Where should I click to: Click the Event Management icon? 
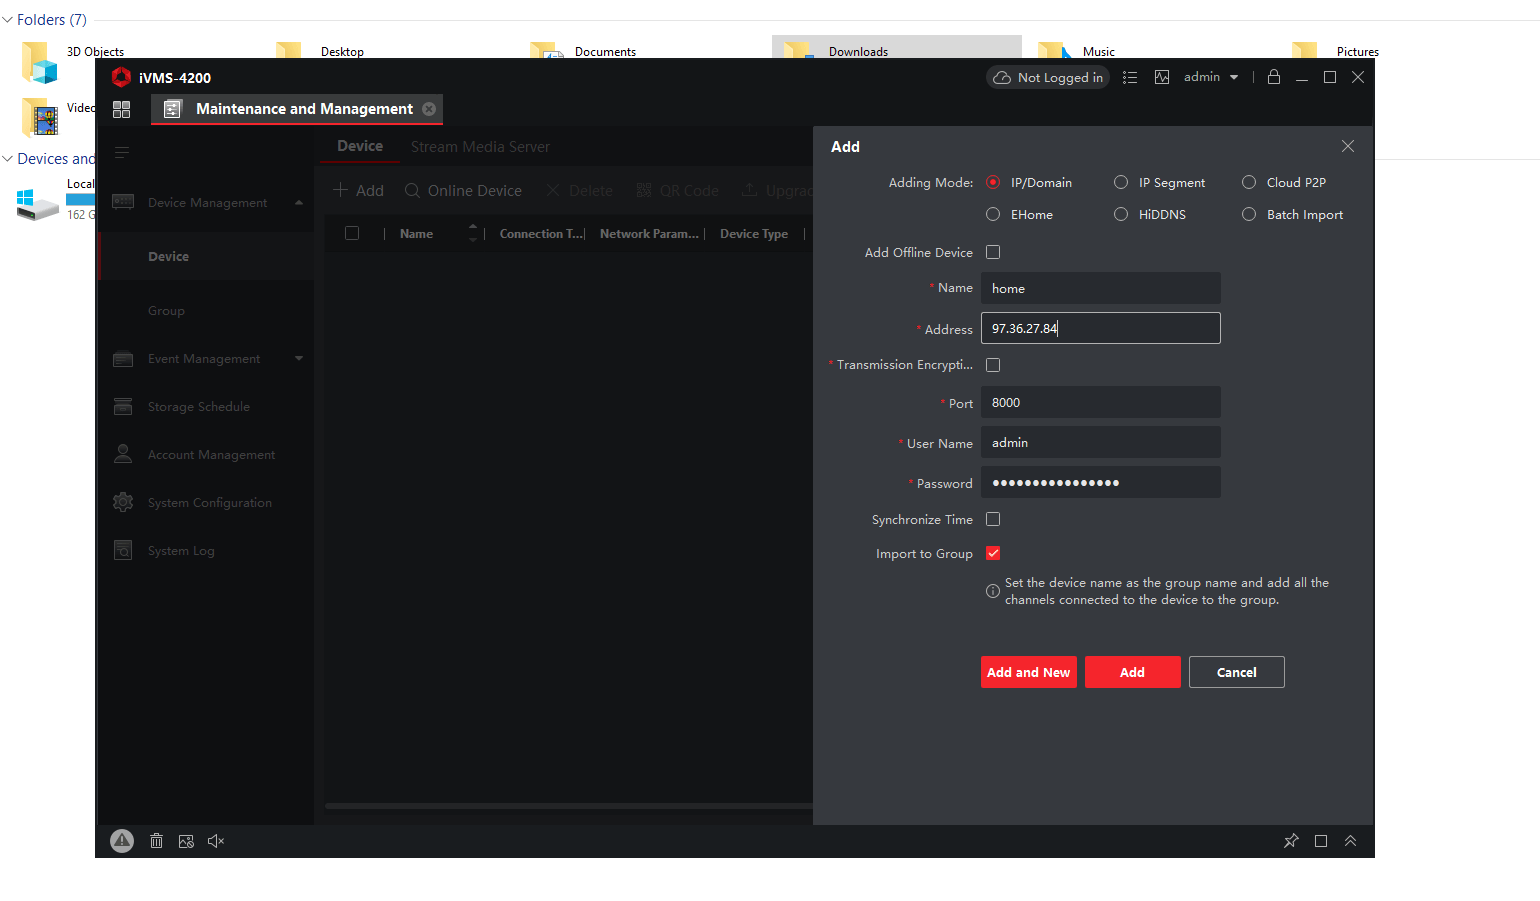point(123,358)
